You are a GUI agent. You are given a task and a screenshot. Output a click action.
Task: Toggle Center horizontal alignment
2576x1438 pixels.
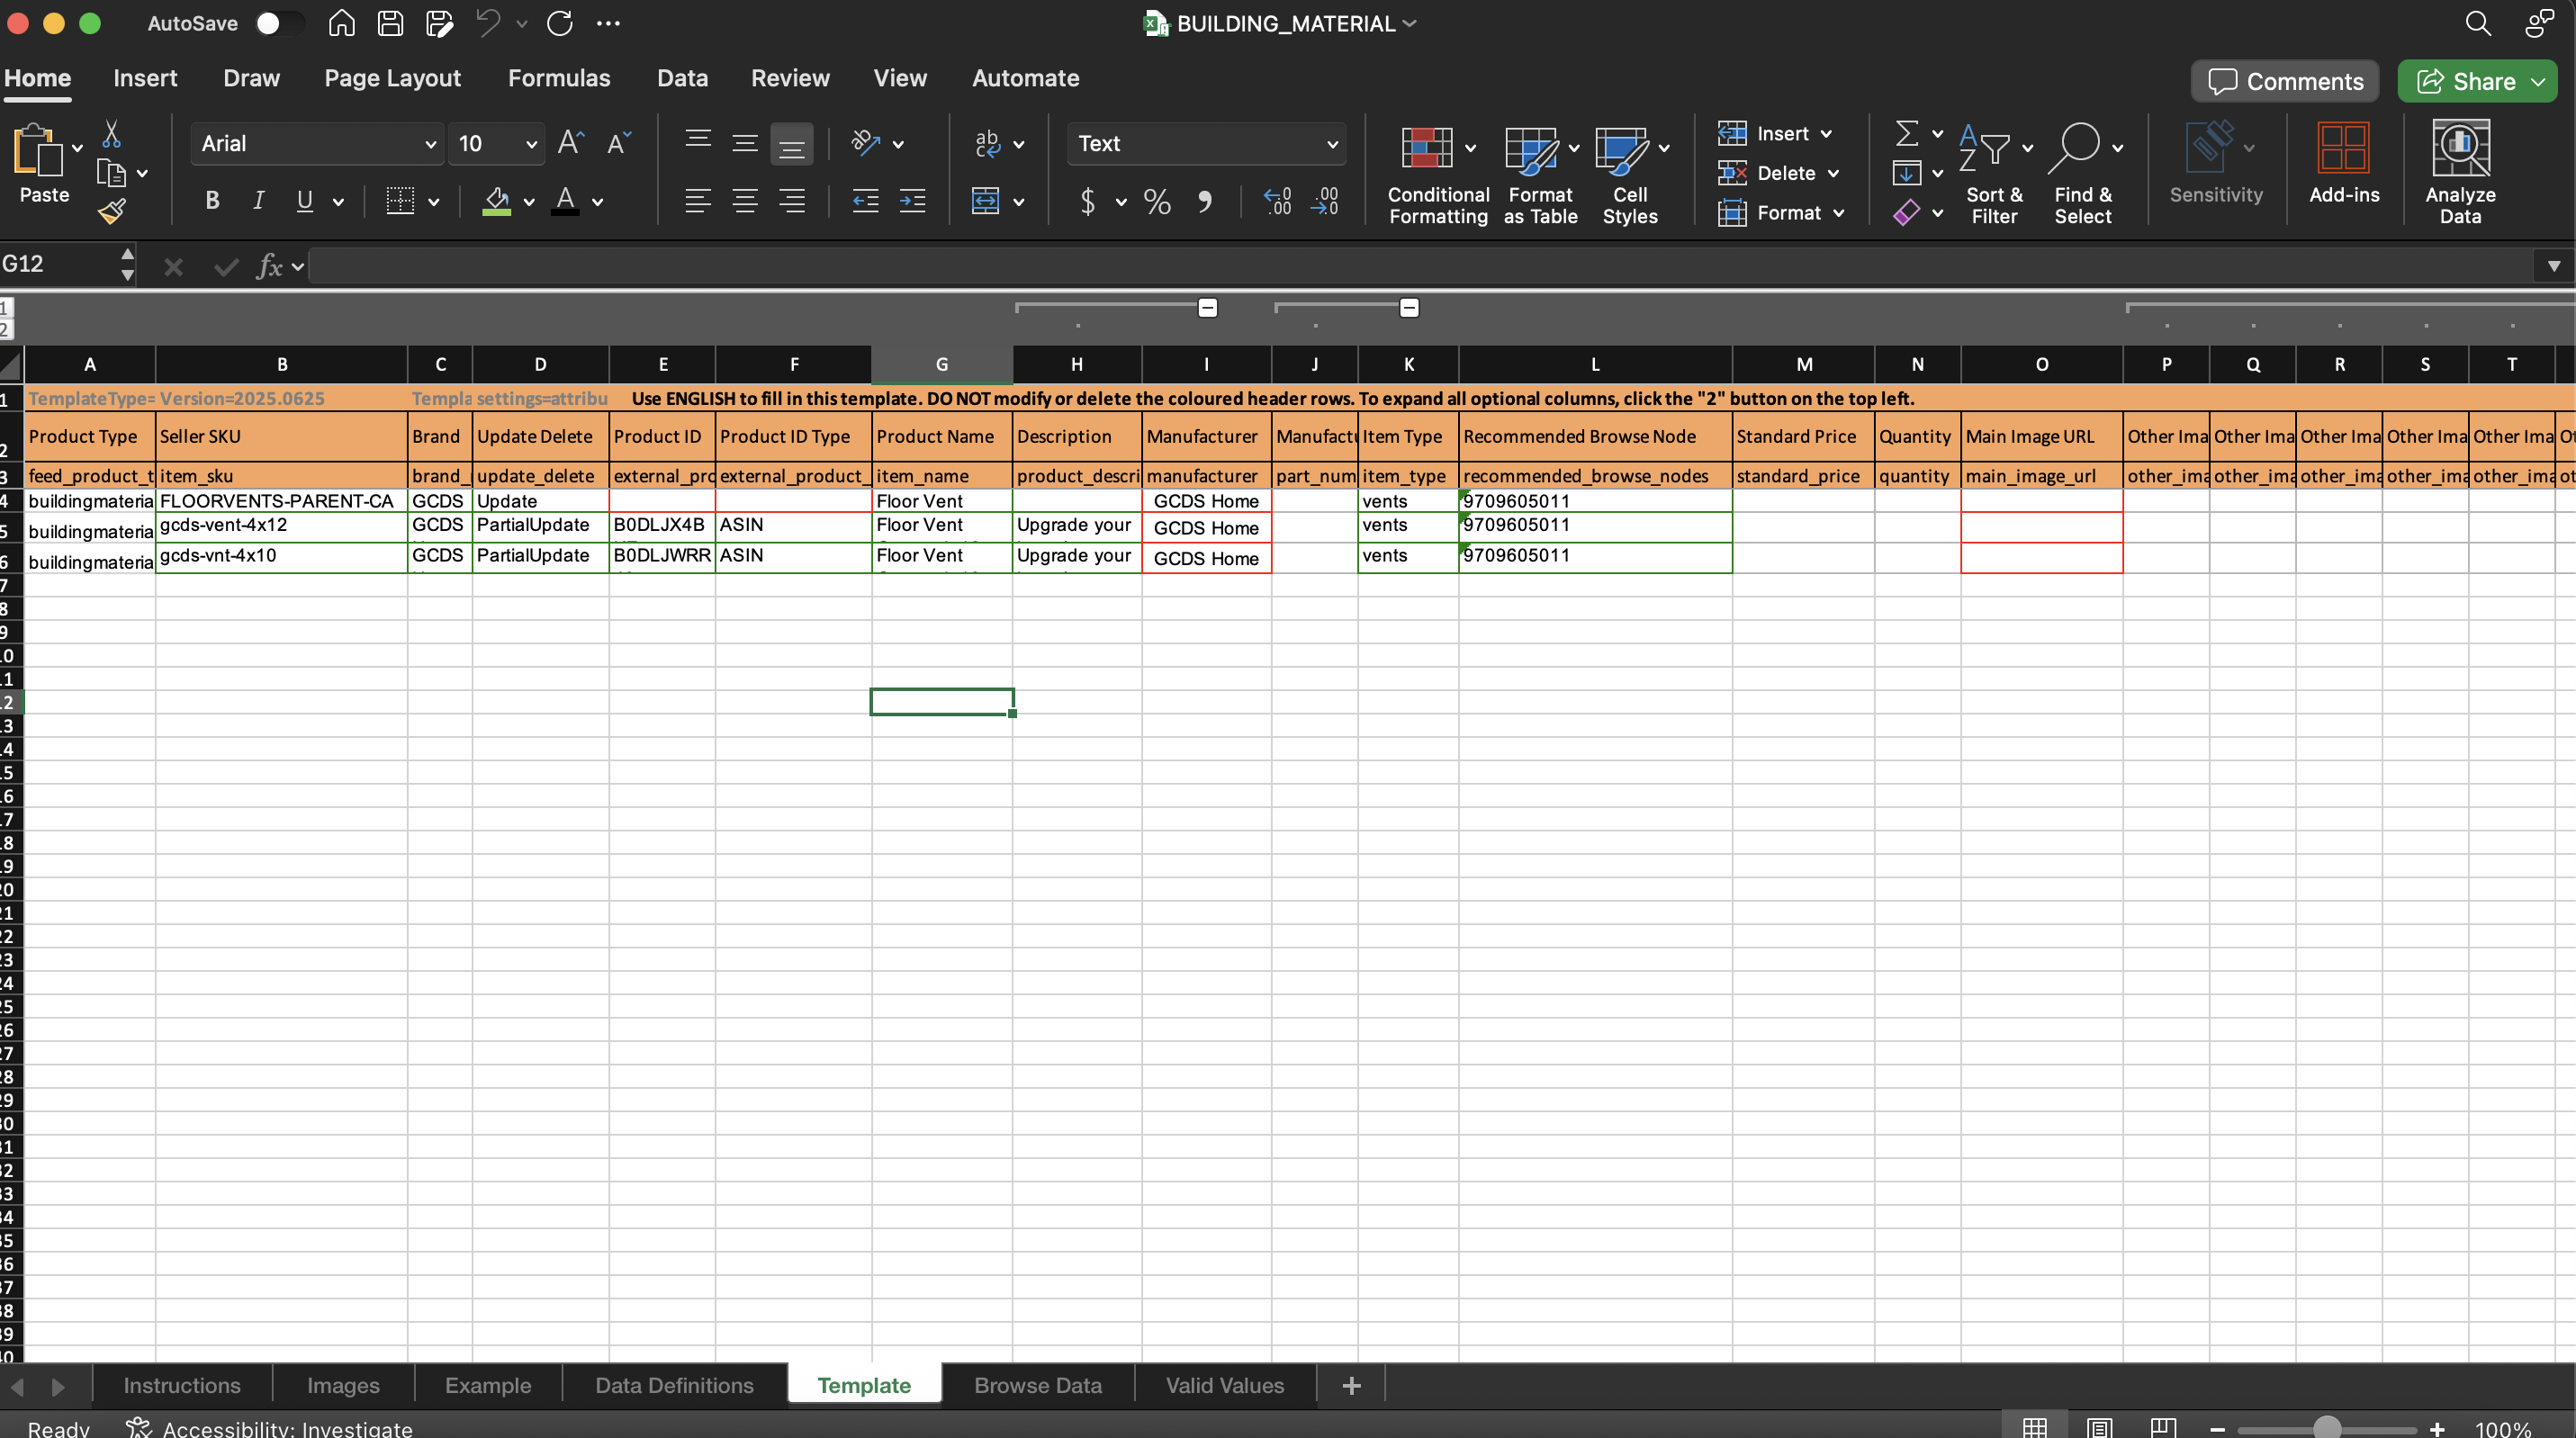744,201
